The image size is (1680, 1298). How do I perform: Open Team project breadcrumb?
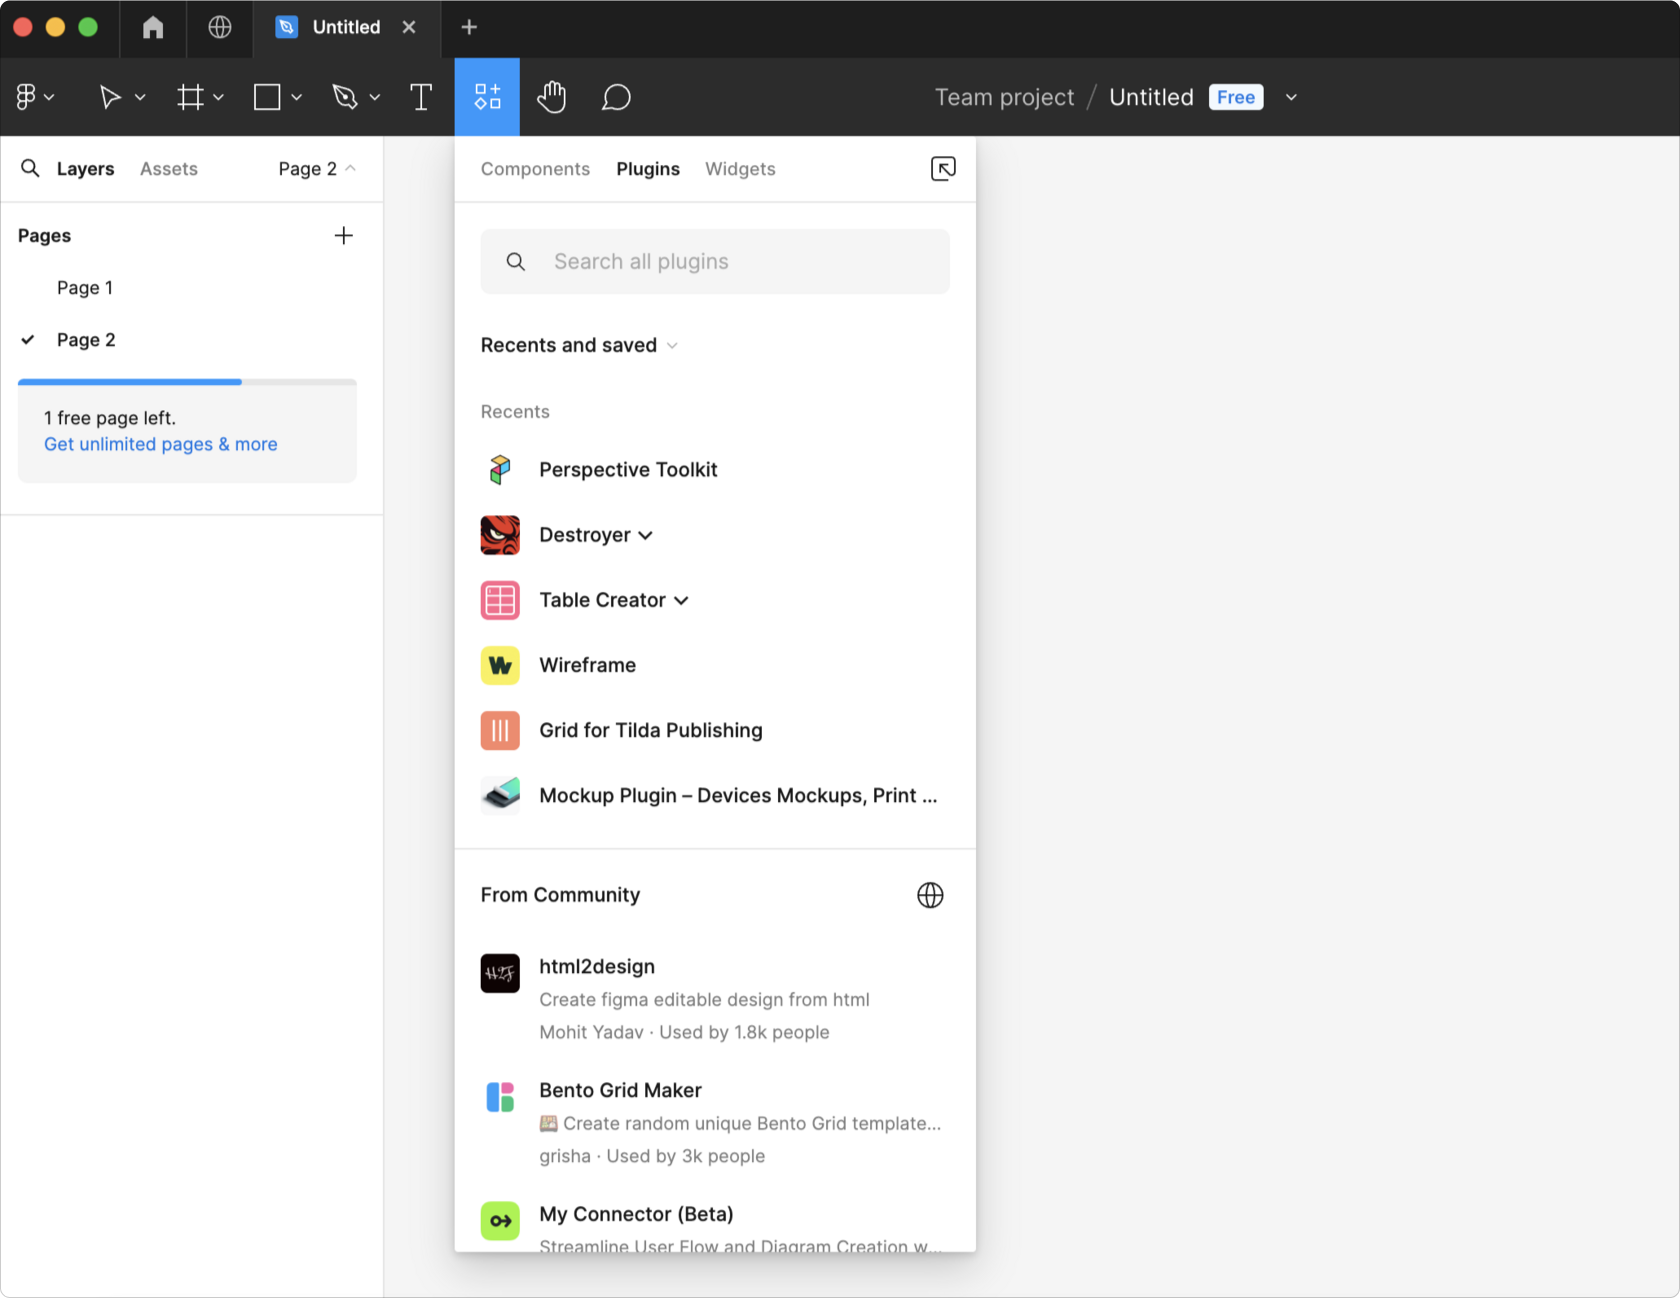(1004, 97)
